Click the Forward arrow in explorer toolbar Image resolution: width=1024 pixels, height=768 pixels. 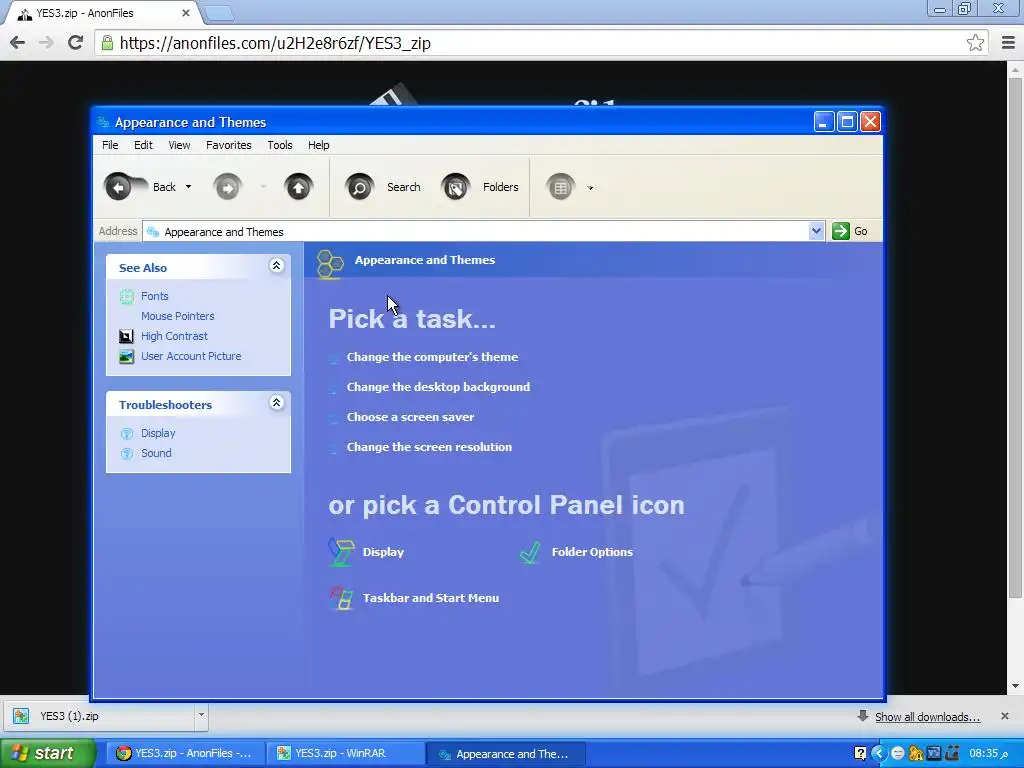(x=227, y=187)
